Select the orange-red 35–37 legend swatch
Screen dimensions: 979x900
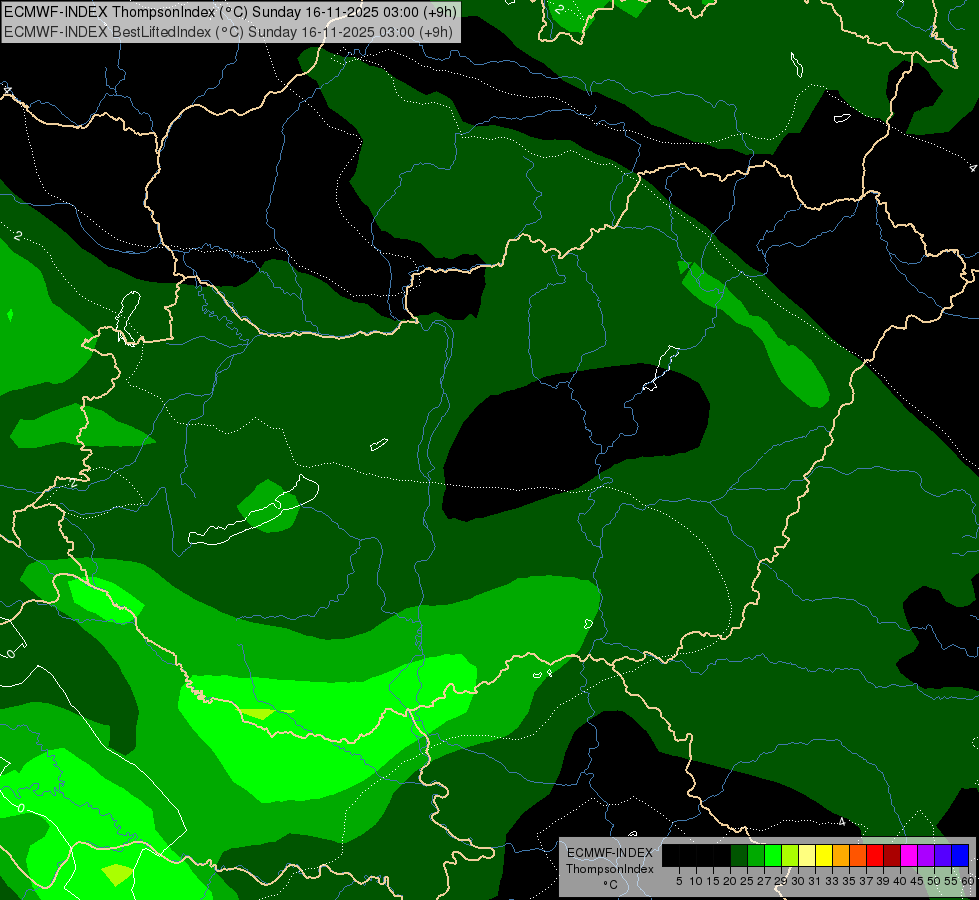pos(858,856)
